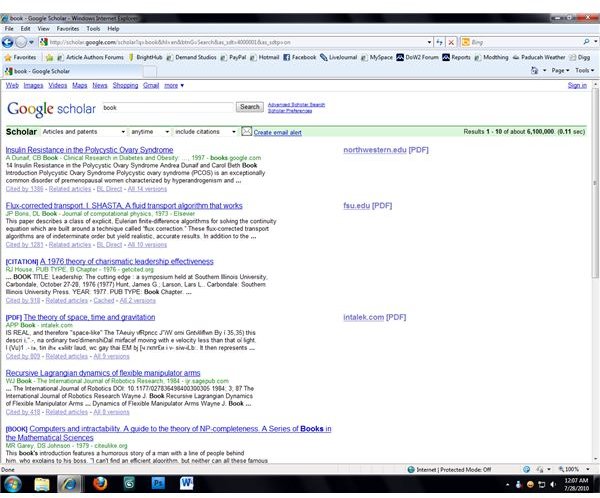Click the red Stop loading icon
The height and width of the screenshot is (498, 600).
click(451, 42)
